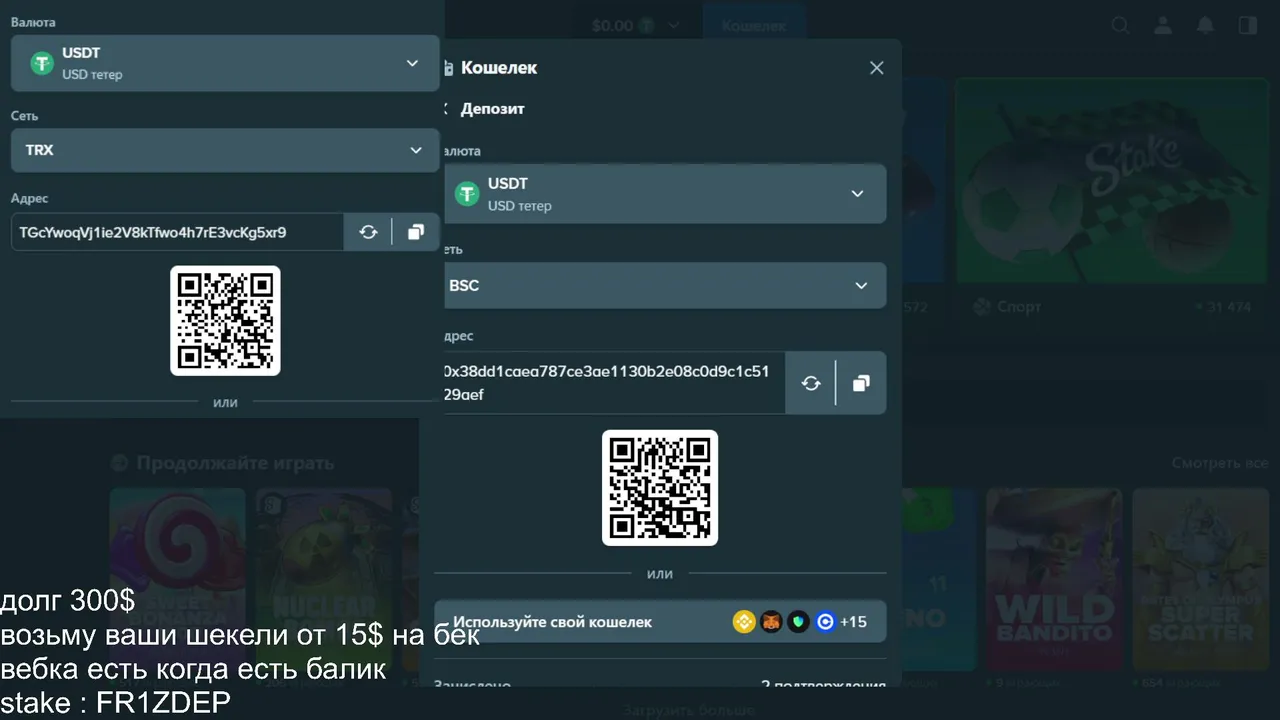Go back via the Депозит heading
The image size is (1280, 720).
[492, 109]
